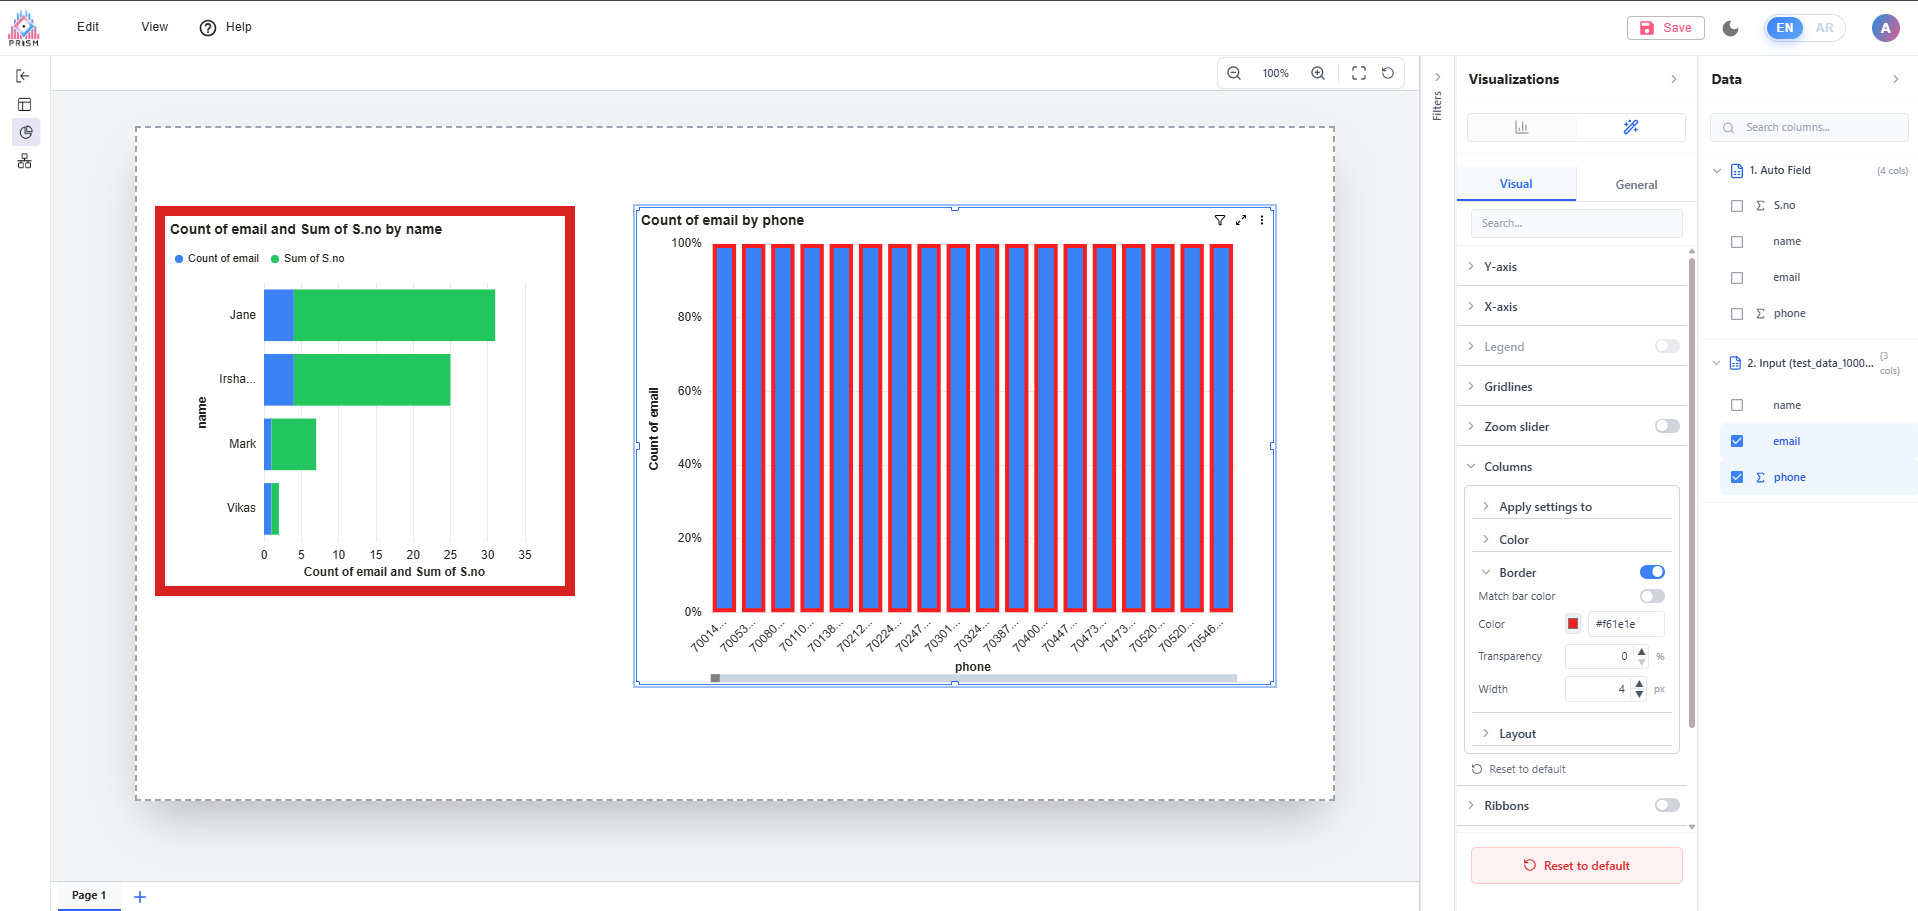The height and width of the screenshot is (911, 1918).
Task: Expand the phone chart to focus mode
Action: pos(1241,220)
